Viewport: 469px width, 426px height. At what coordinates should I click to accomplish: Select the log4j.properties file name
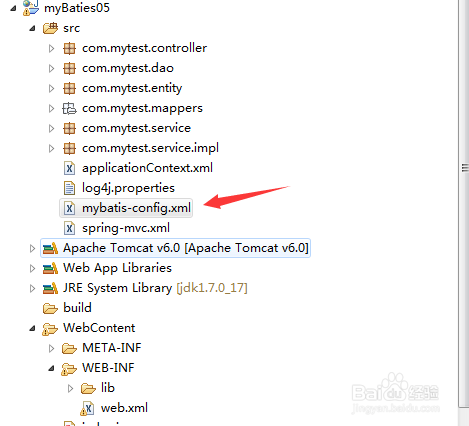pyautogui.click(x=128, y=188)
